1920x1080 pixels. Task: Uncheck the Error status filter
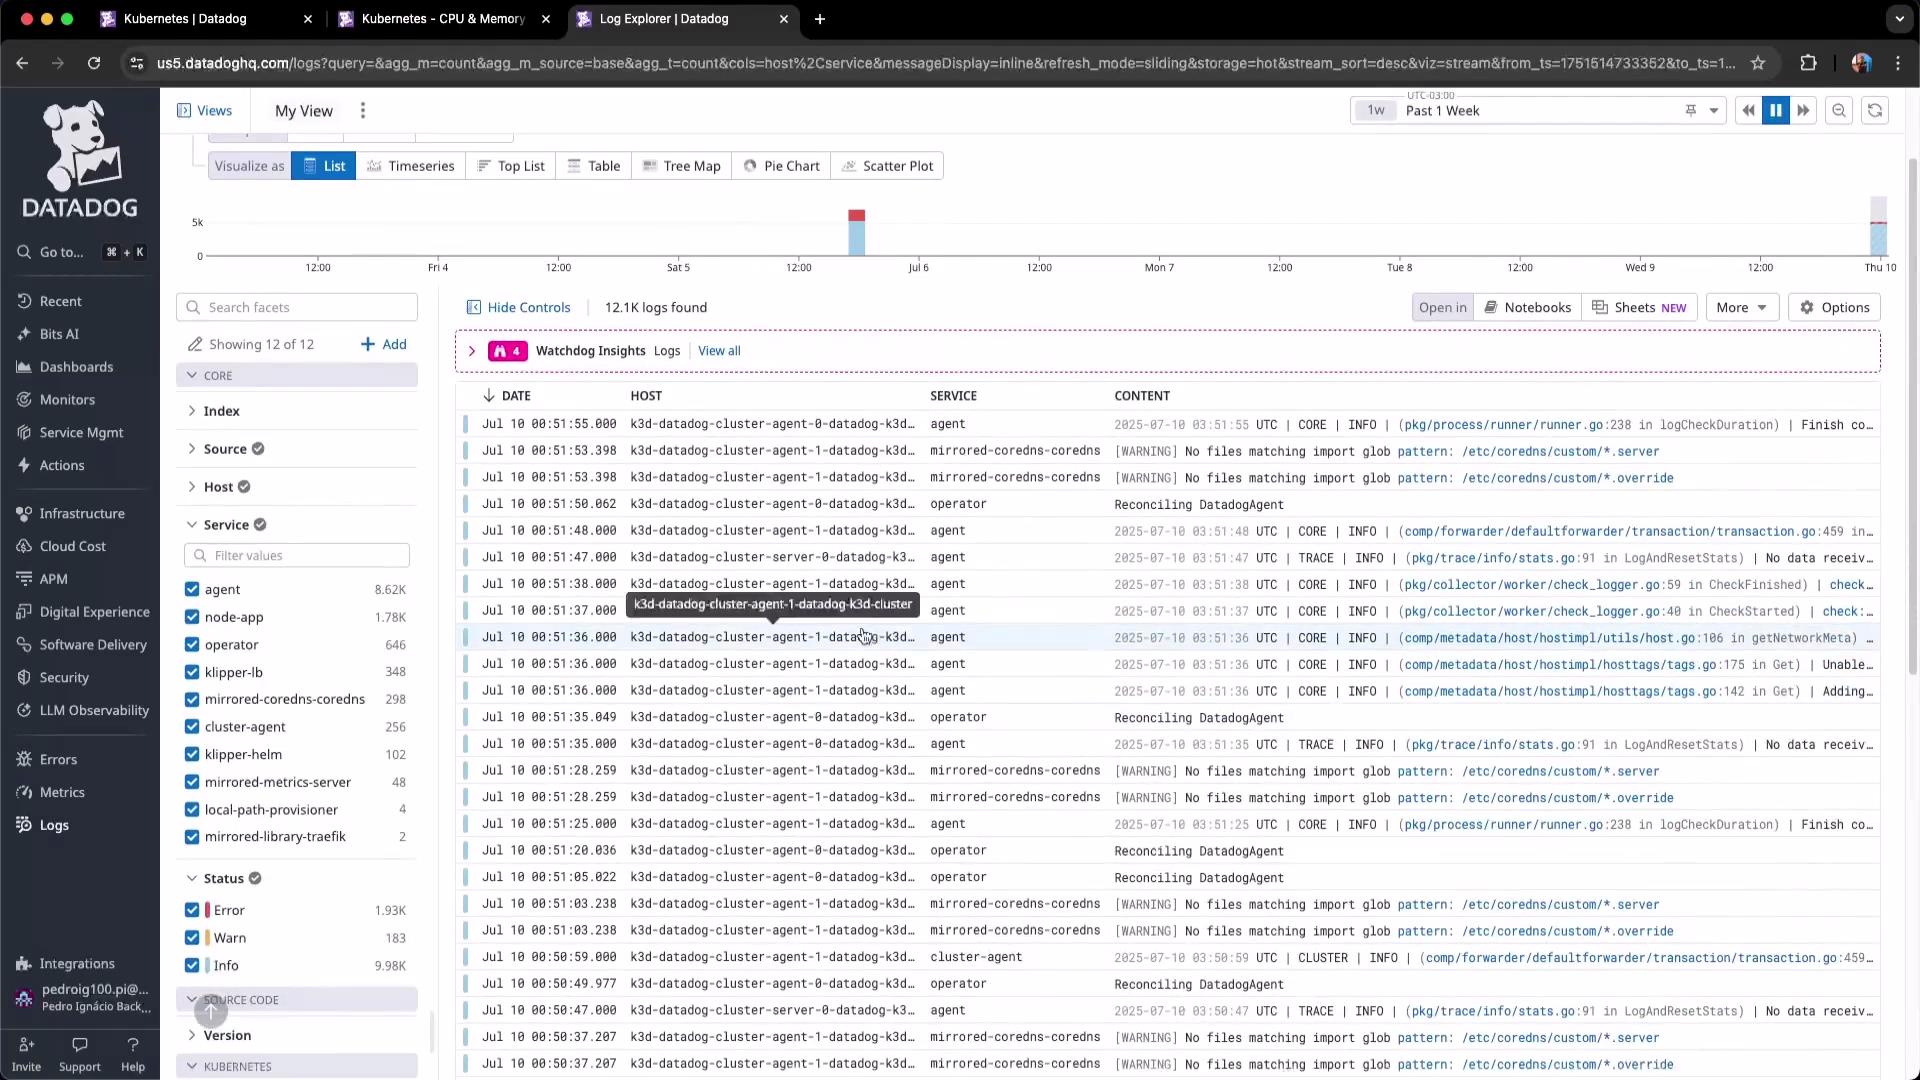point(192,910)
